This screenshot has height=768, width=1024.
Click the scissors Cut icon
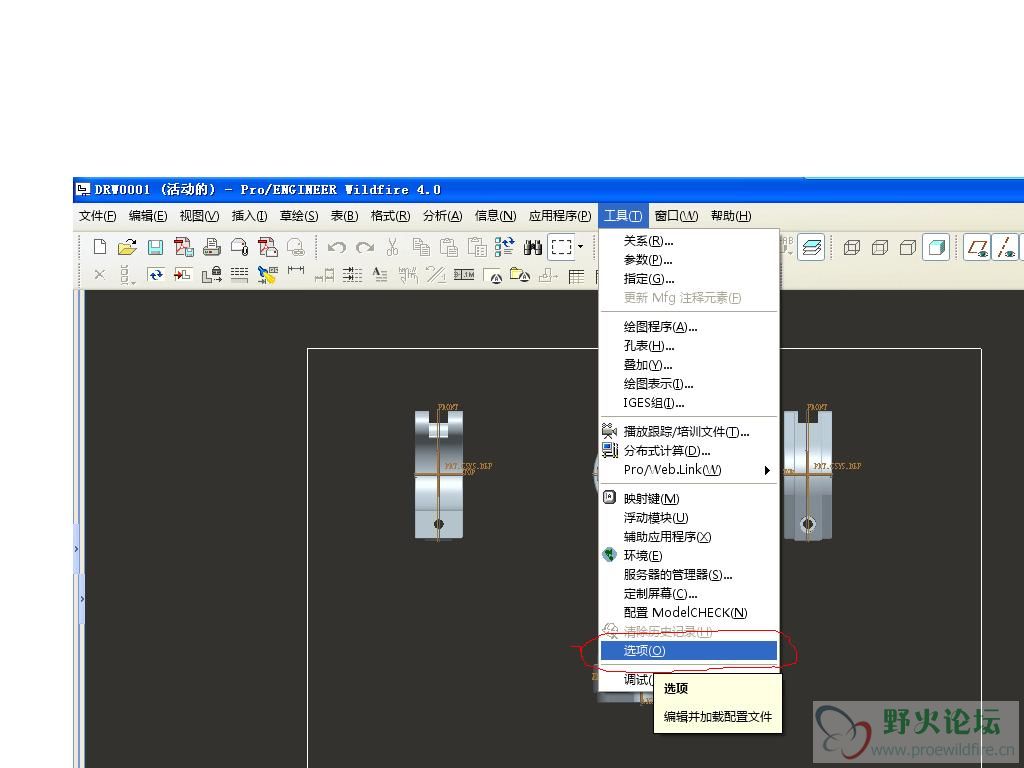click(x=392, y=247)
